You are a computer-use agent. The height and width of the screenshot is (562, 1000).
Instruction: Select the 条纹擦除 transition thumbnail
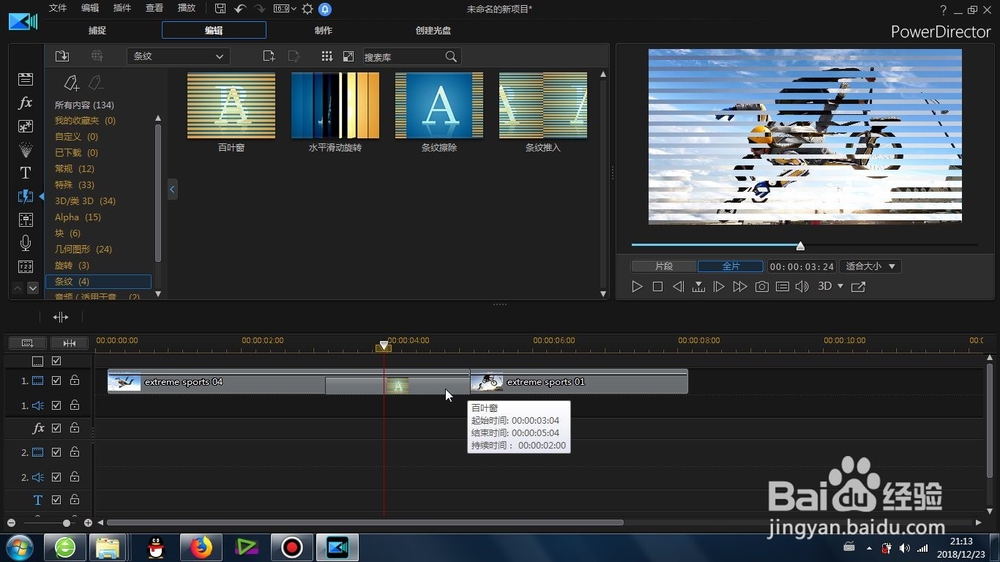pos(439,105)
